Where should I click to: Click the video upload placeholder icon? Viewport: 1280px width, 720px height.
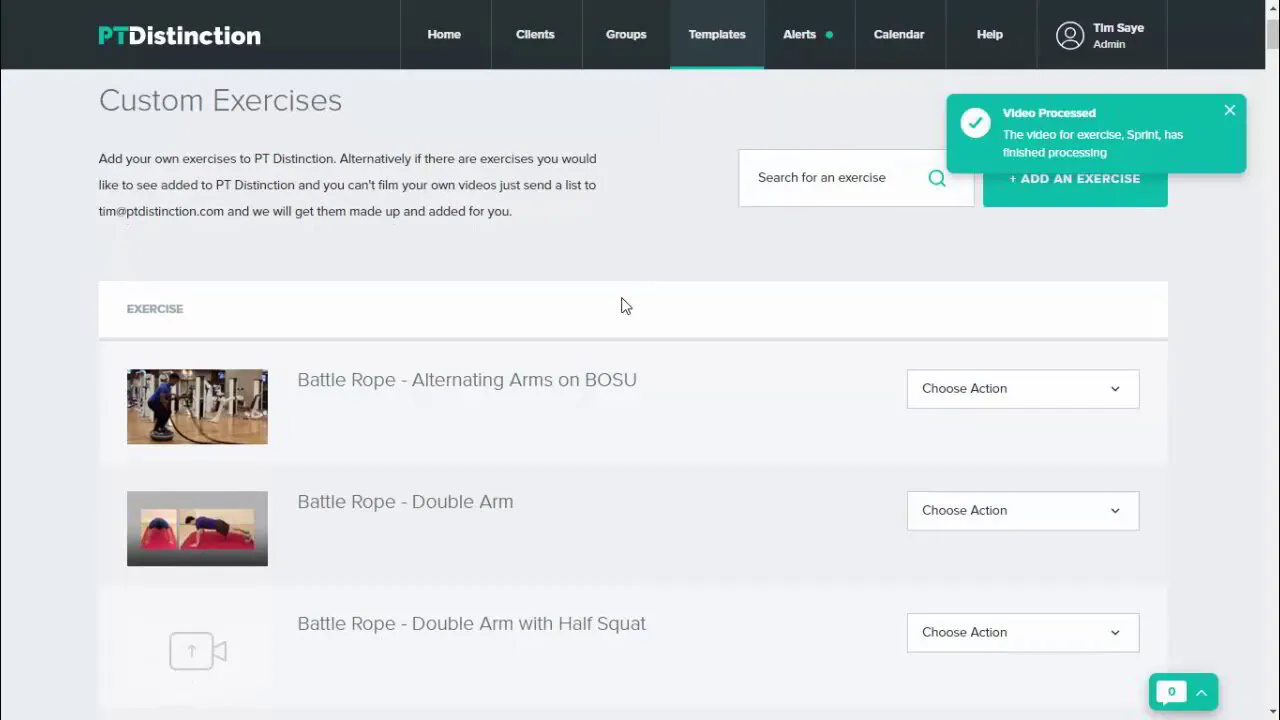click(197, 651)
